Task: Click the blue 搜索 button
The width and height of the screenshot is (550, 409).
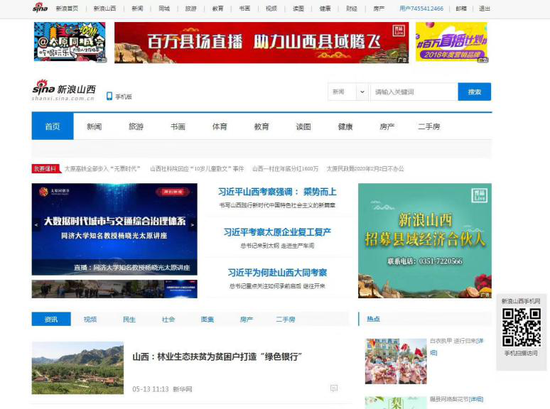Action: click(x=475, y=92)
